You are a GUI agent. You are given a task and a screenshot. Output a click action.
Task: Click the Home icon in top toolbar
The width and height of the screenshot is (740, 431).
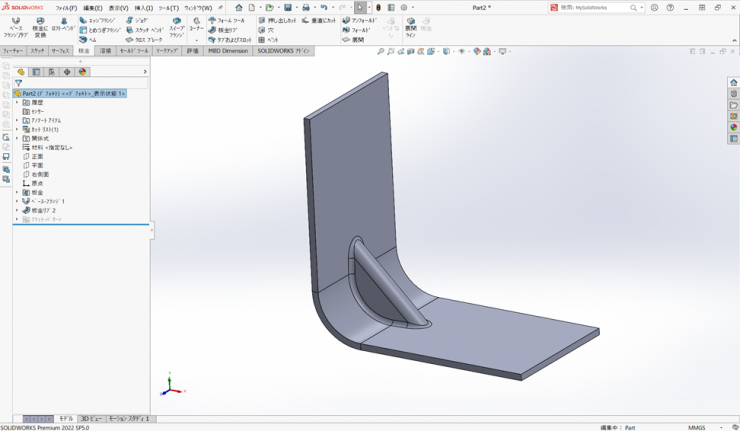tap(238, 7)
